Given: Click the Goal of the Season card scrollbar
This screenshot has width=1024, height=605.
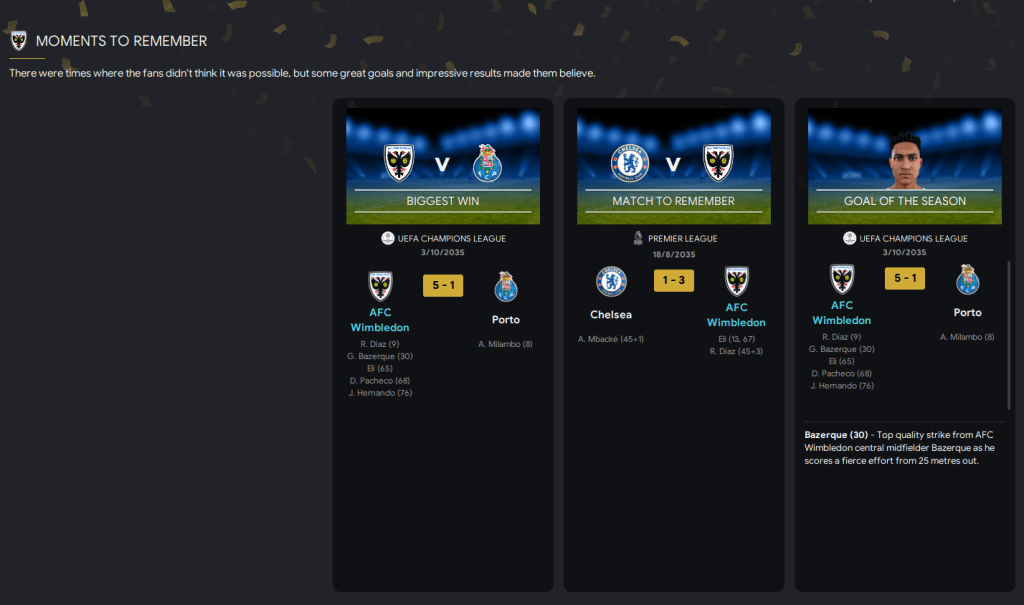Looking at the screenshot, I should (1009, 336).
